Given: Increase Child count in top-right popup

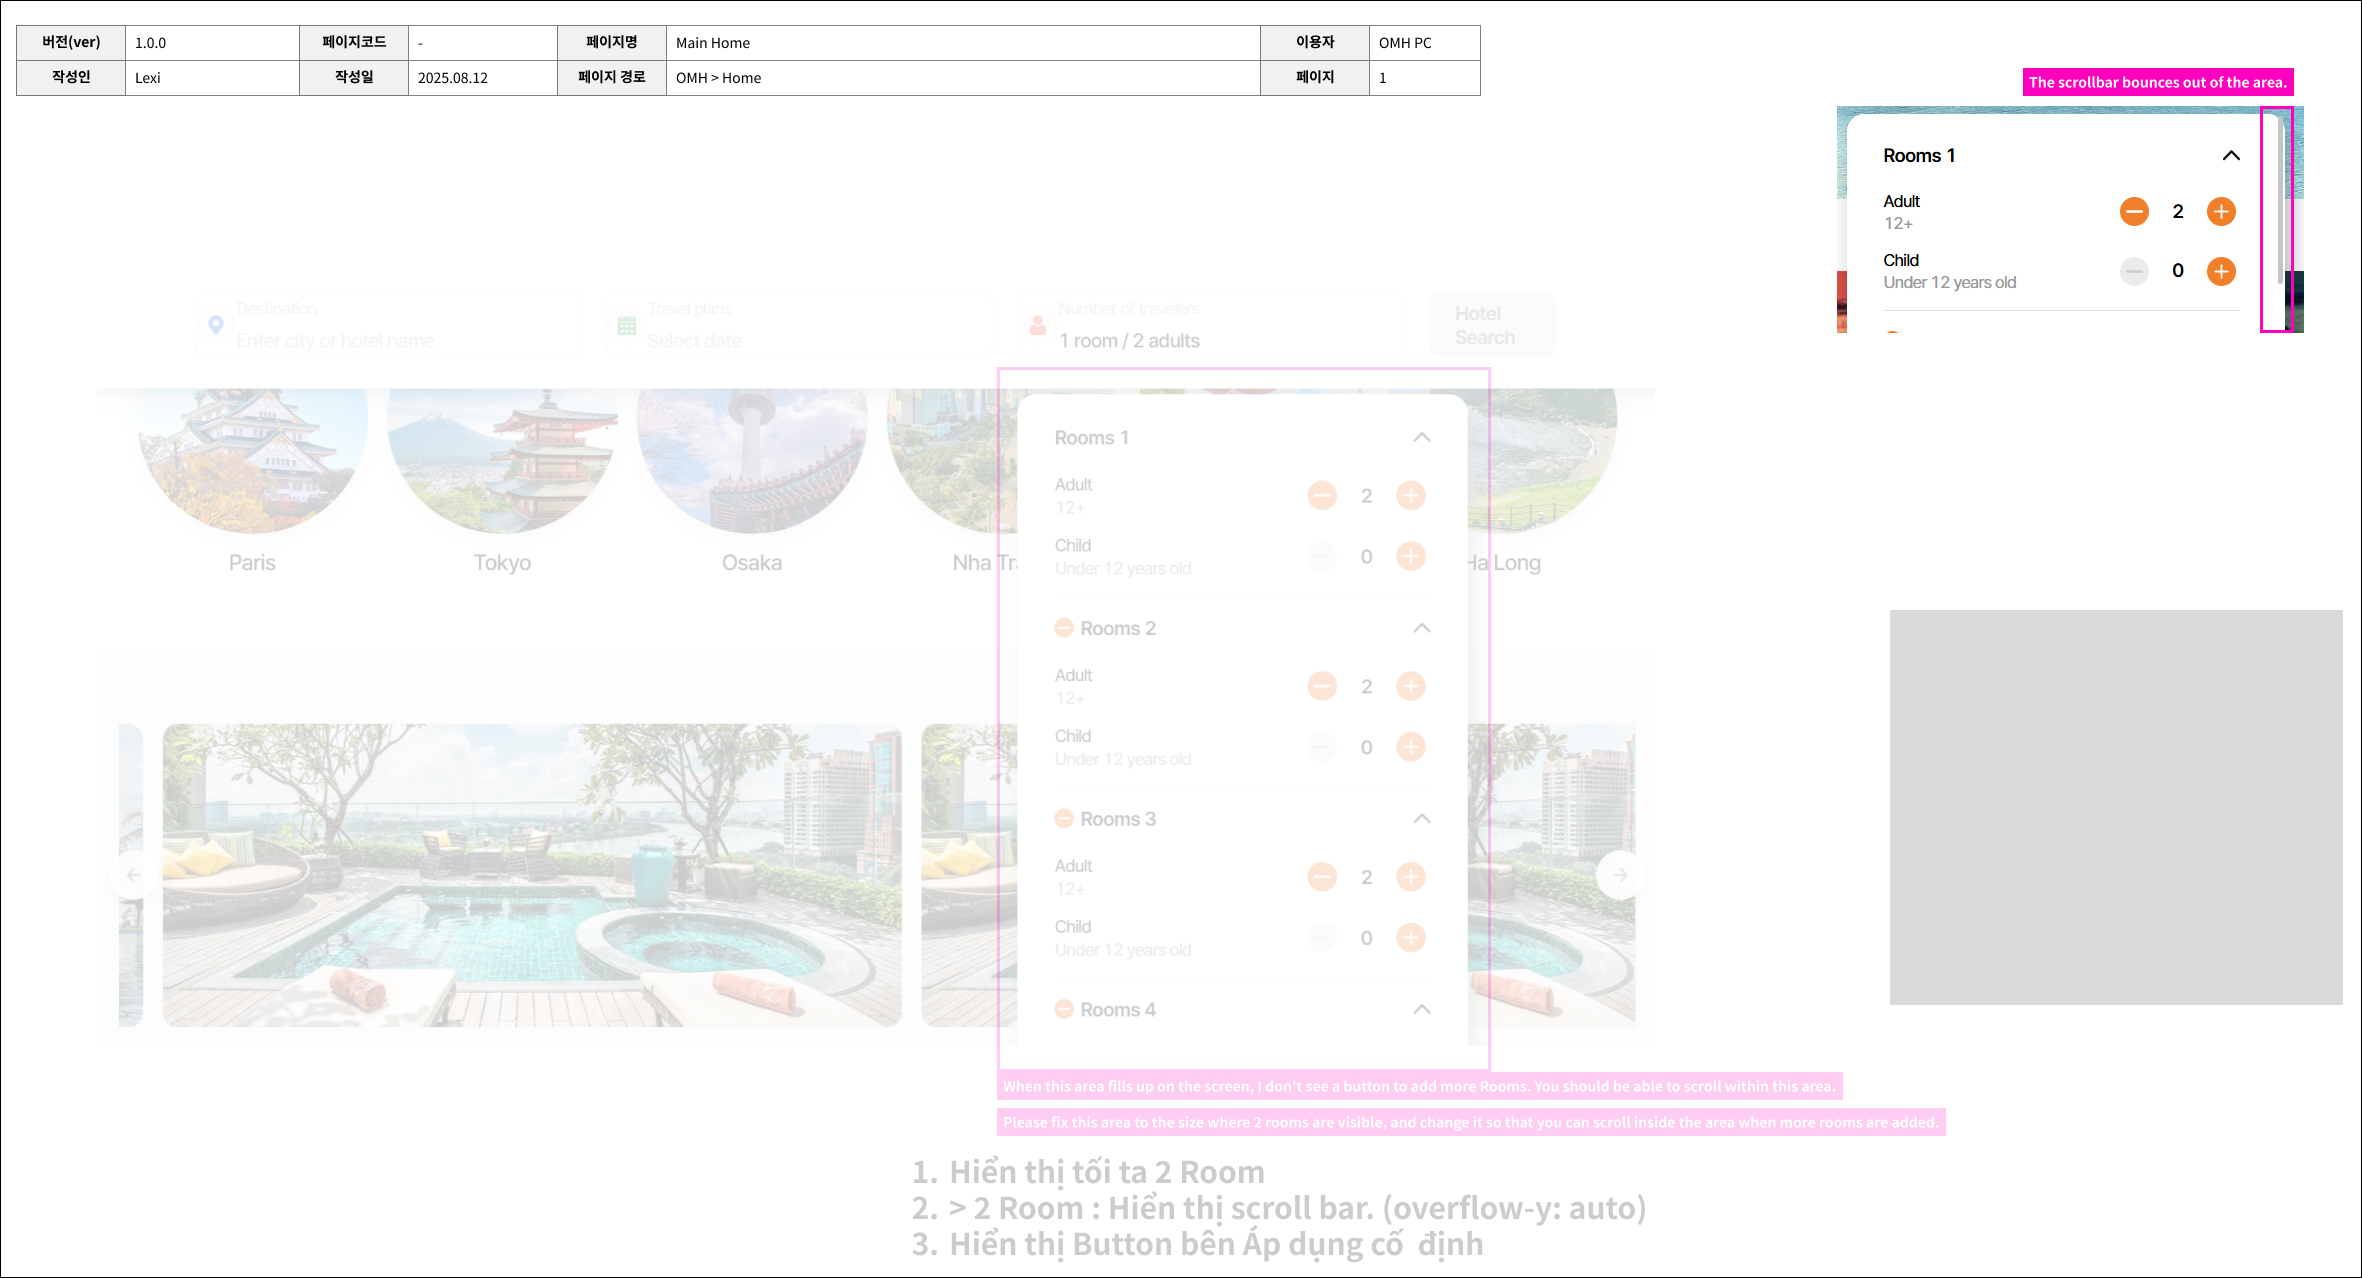Looking at the screenshot, I should tap(2221, 271).
